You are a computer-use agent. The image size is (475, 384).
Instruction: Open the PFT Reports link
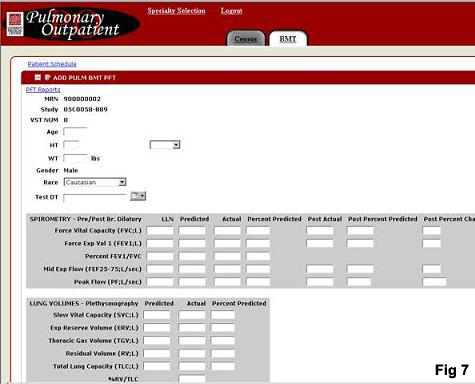click(43, 90)
